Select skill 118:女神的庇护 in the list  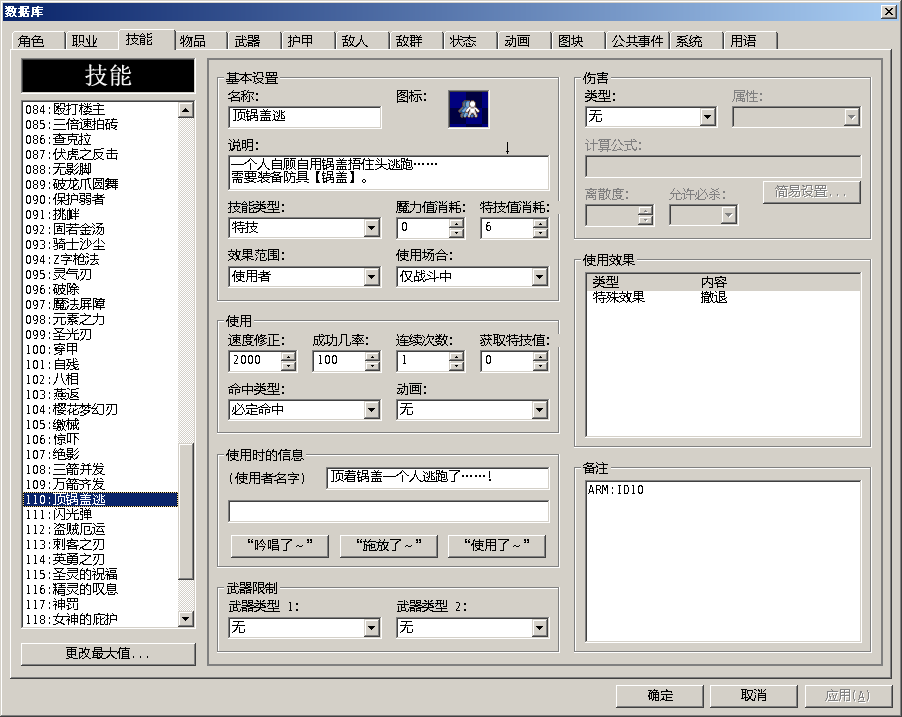pyautogui.click(x=101, y=619)
